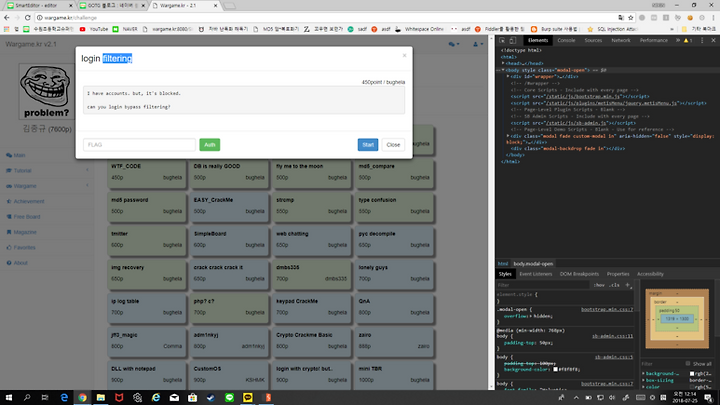Expand the head element node

coord(503,63)
